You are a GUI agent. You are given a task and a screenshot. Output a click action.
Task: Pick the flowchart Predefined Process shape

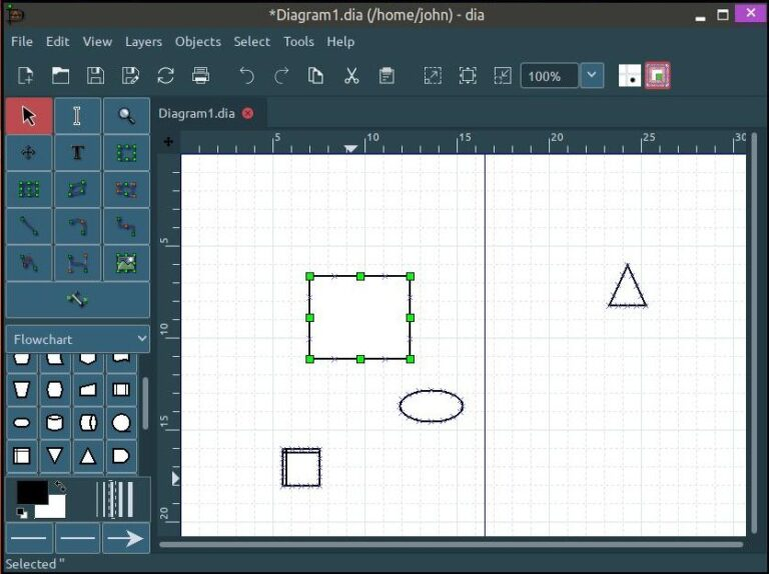coord(121,390)
